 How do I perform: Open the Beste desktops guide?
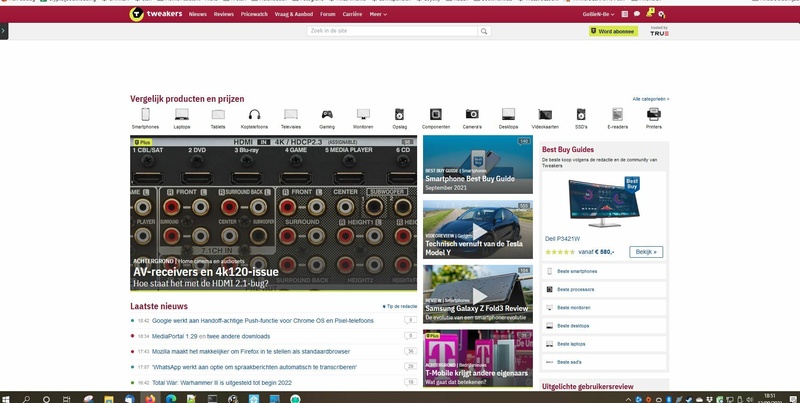(x=604, y=325)
